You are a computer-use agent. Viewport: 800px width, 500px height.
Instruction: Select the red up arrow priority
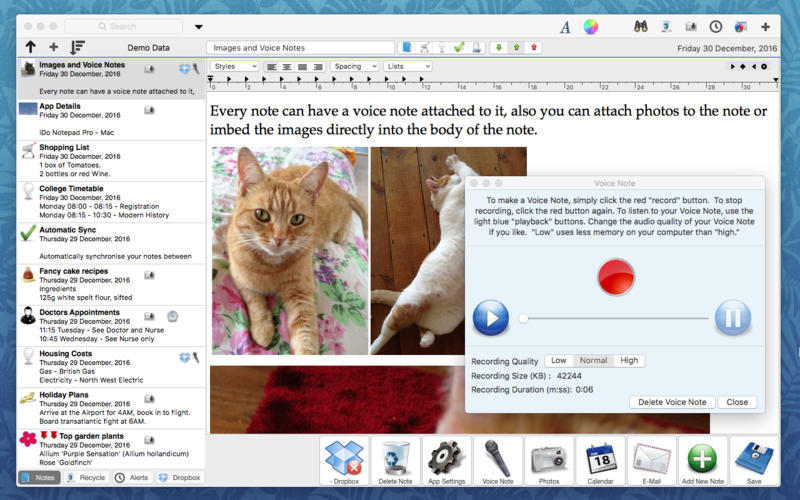pyautogui.click(x=534, y=47)
